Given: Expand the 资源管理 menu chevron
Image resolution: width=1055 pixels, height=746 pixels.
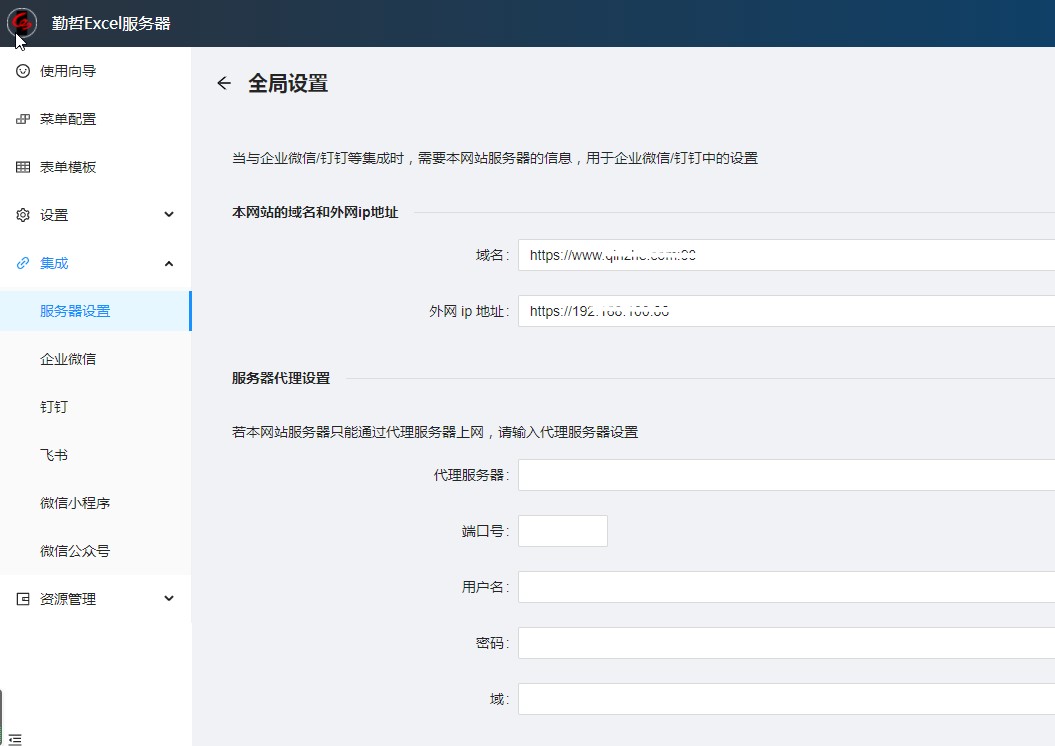Looking at the screenshot, I should [168, 599].
